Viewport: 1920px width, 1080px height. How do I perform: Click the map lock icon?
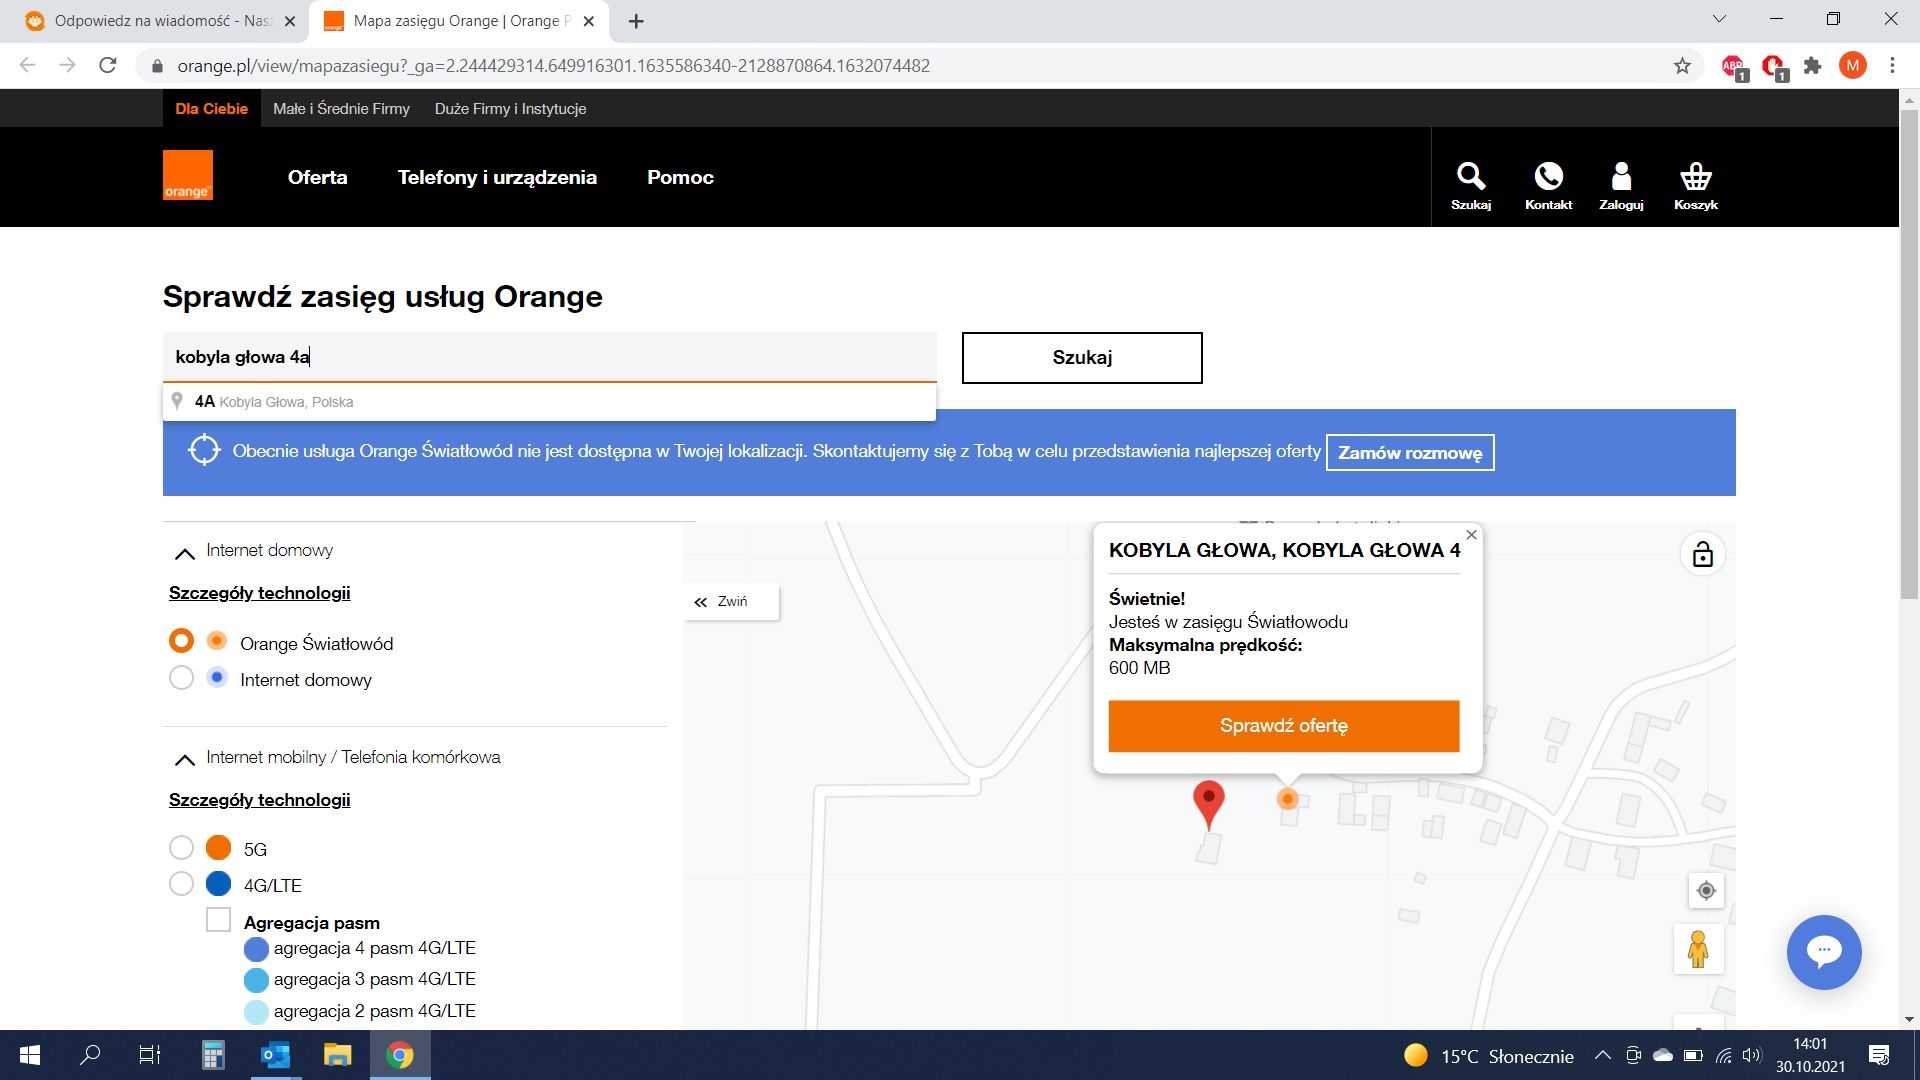coord(1702,555)
